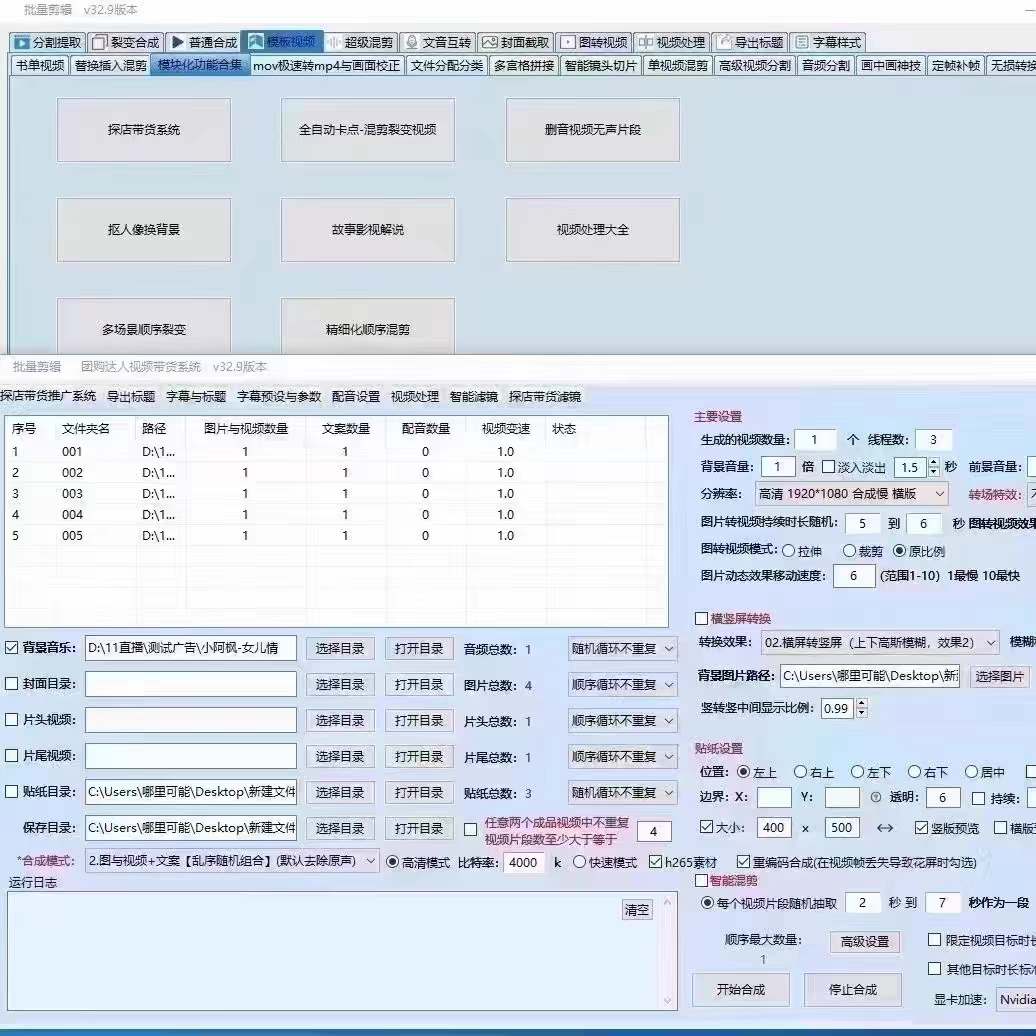The width and height of the screenshot is (1036, 1036).
Task: Open the 图转视频 tool
Action: pos(594,42)
